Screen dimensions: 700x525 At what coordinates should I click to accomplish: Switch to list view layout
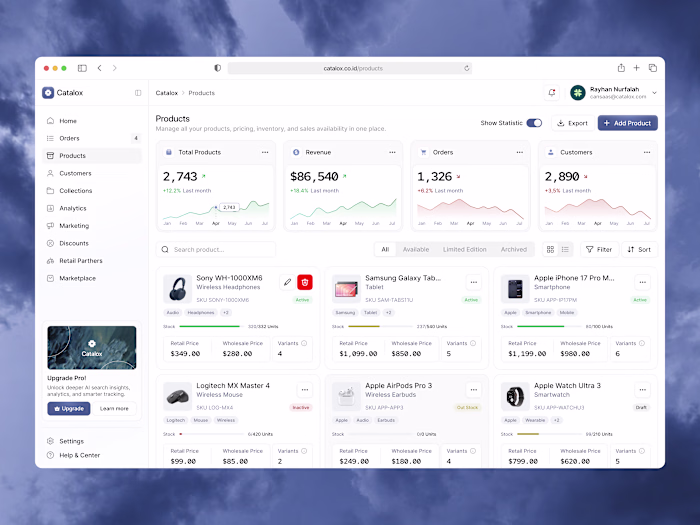[x=565, y=249]
